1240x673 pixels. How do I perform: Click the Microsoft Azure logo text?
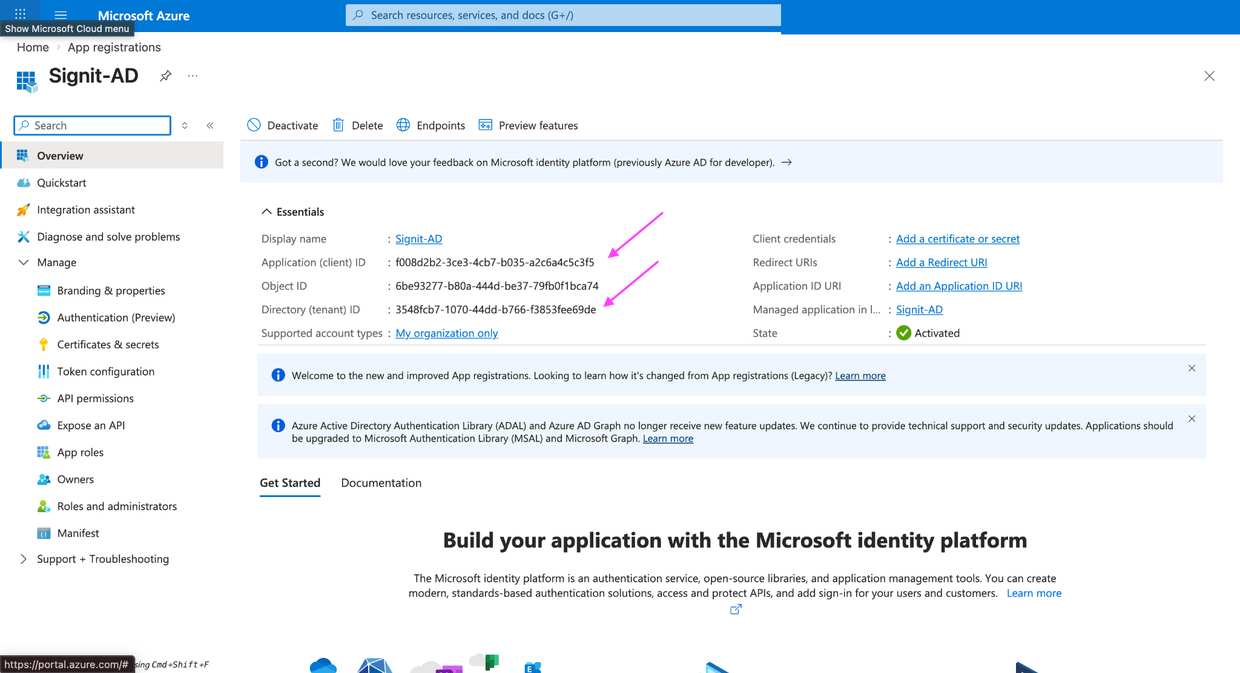[144, 15]
